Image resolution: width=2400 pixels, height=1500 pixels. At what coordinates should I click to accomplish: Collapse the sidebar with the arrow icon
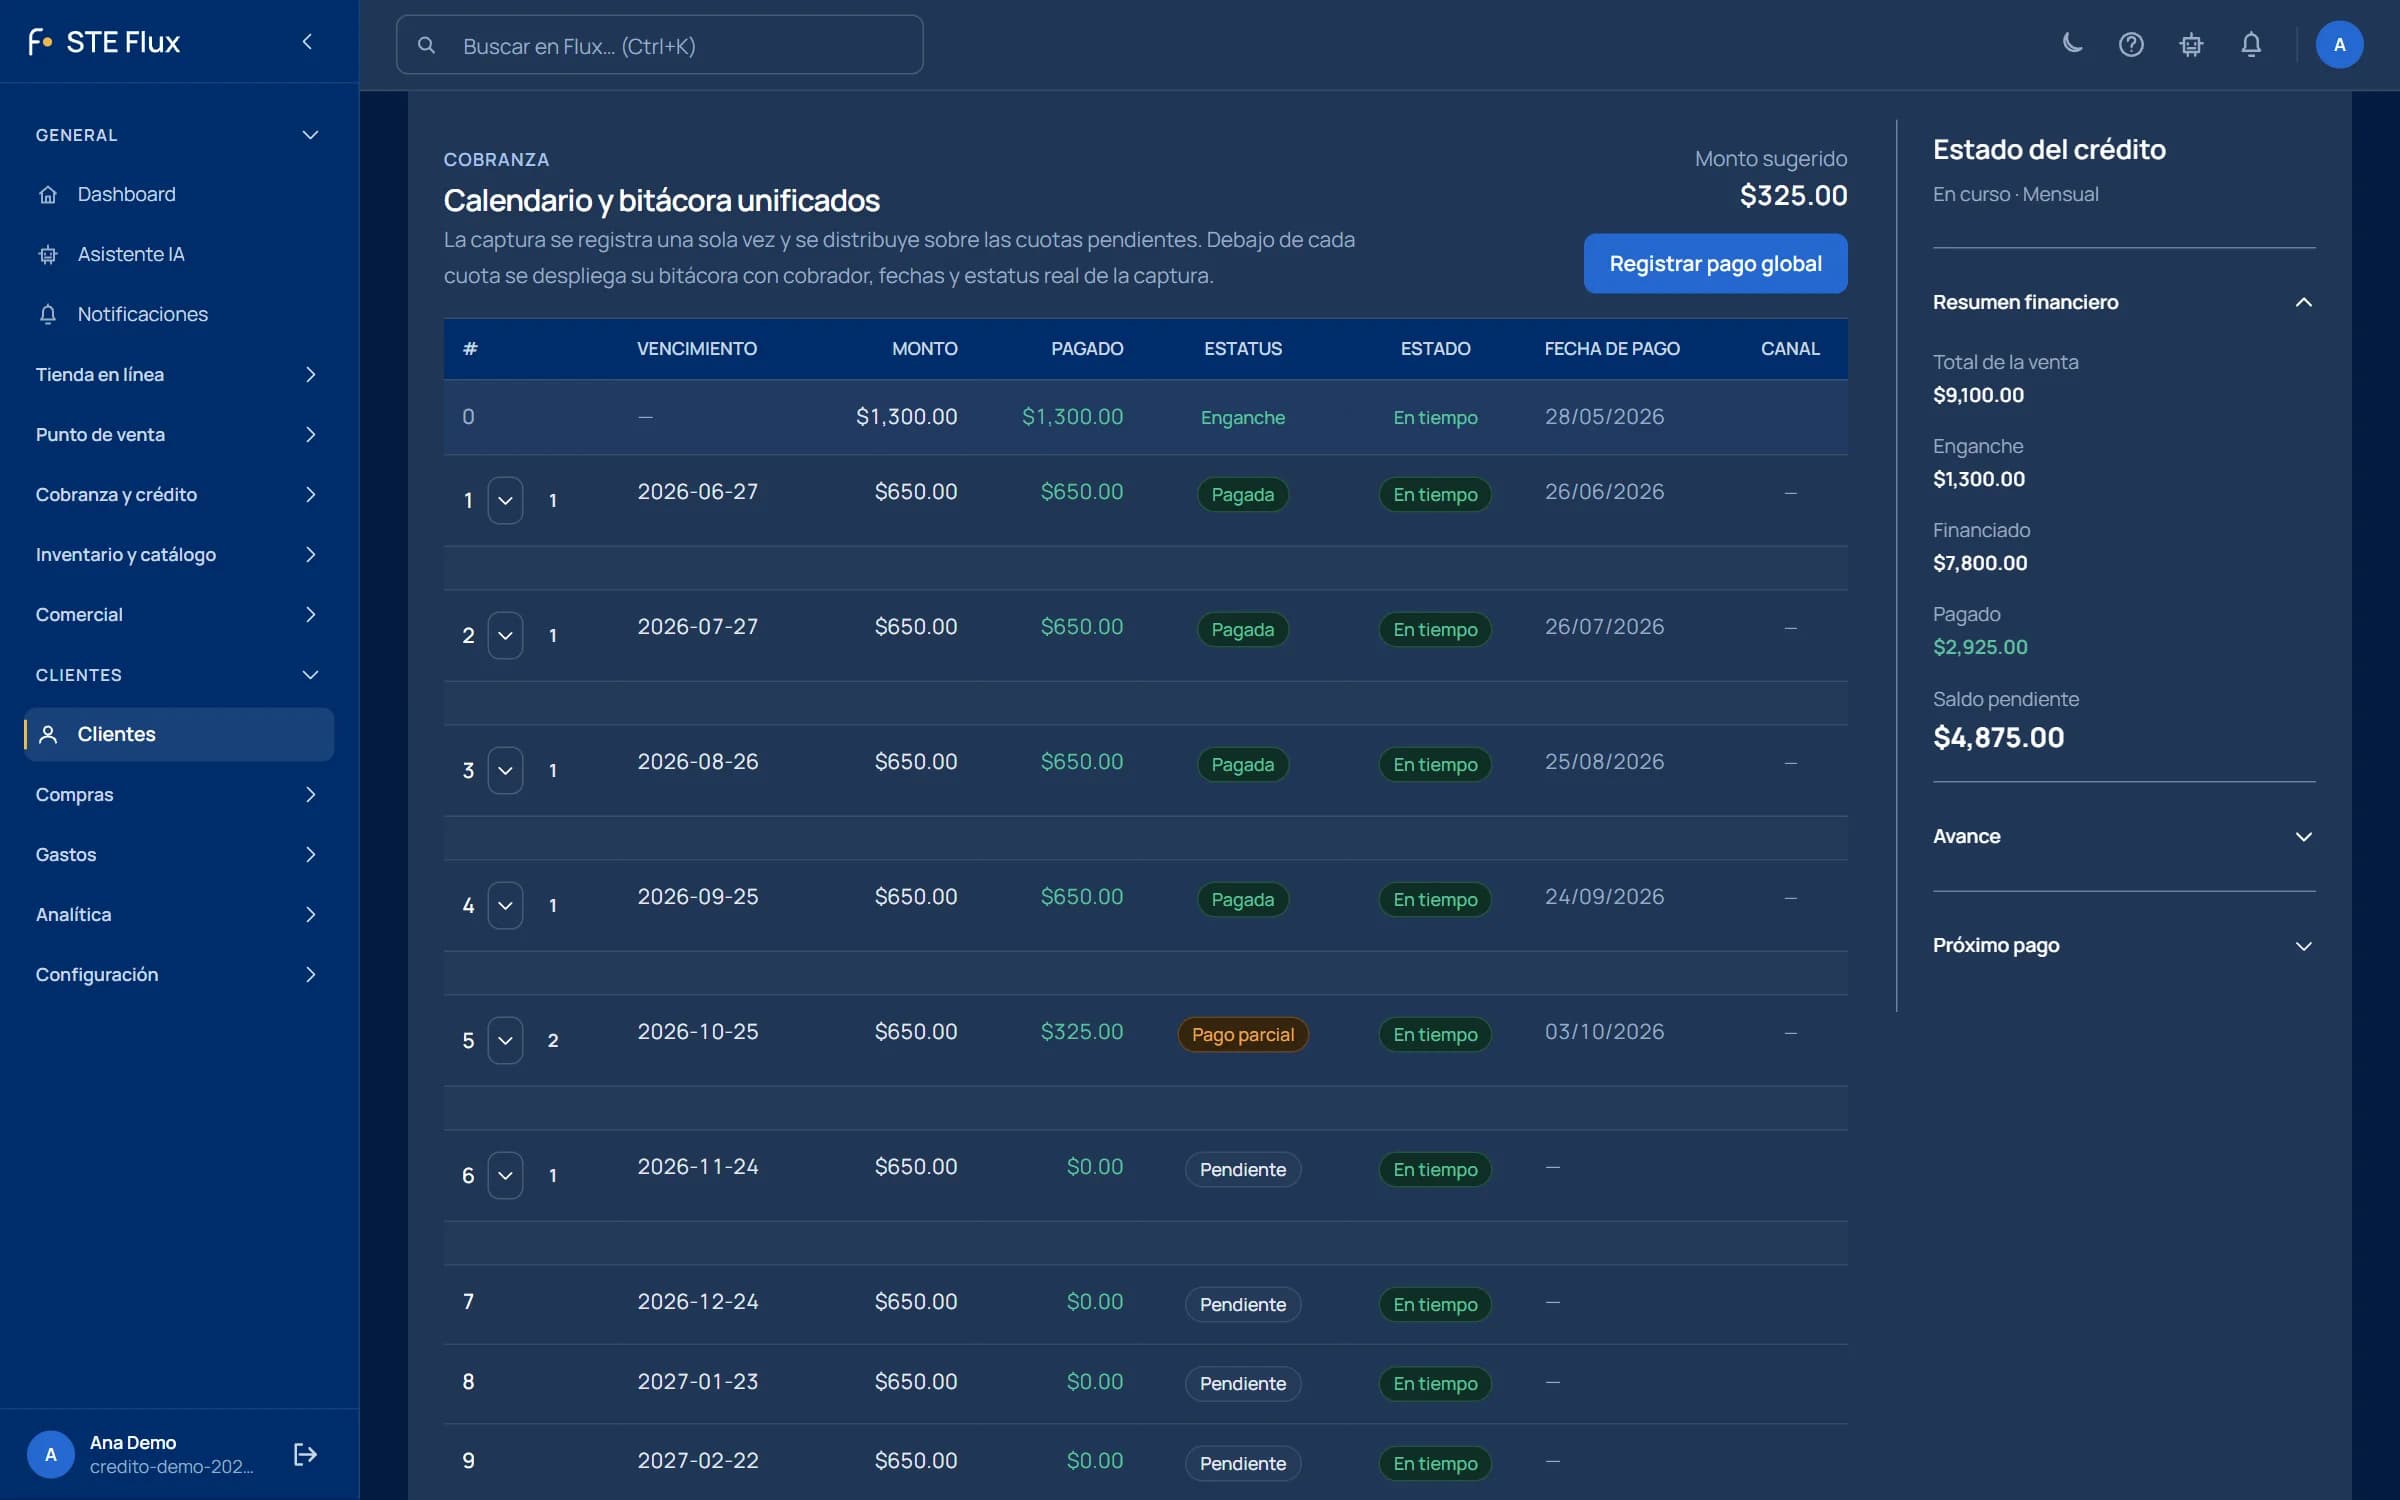(x=307, y=41)
